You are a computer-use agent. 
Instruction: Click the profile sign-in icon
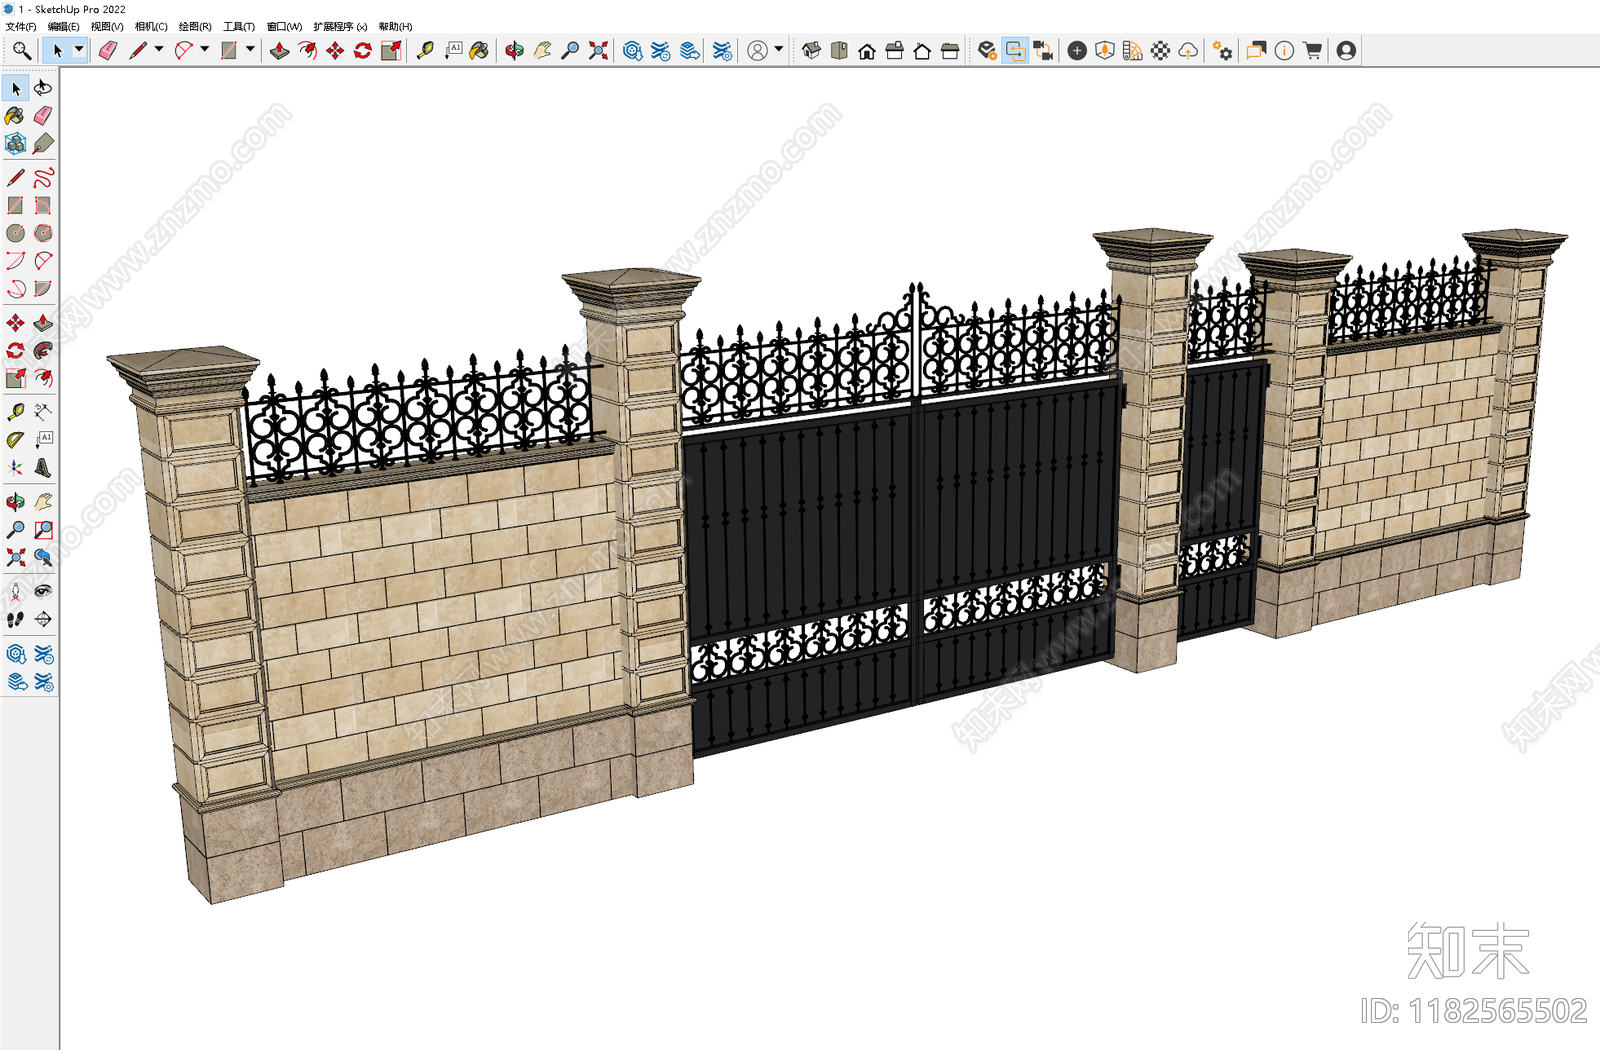click(x=1346, y=50)
